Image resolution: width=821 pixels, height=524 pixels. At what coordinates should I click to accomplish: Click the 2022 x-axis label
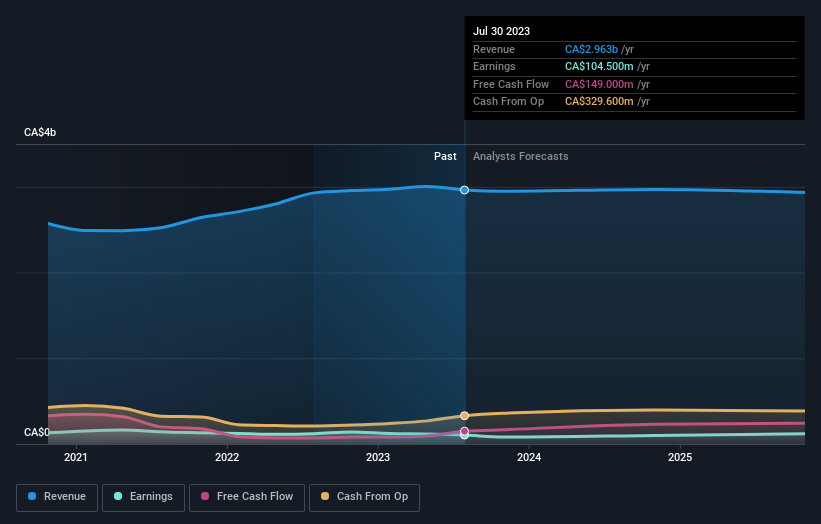(x=227, y=457)
